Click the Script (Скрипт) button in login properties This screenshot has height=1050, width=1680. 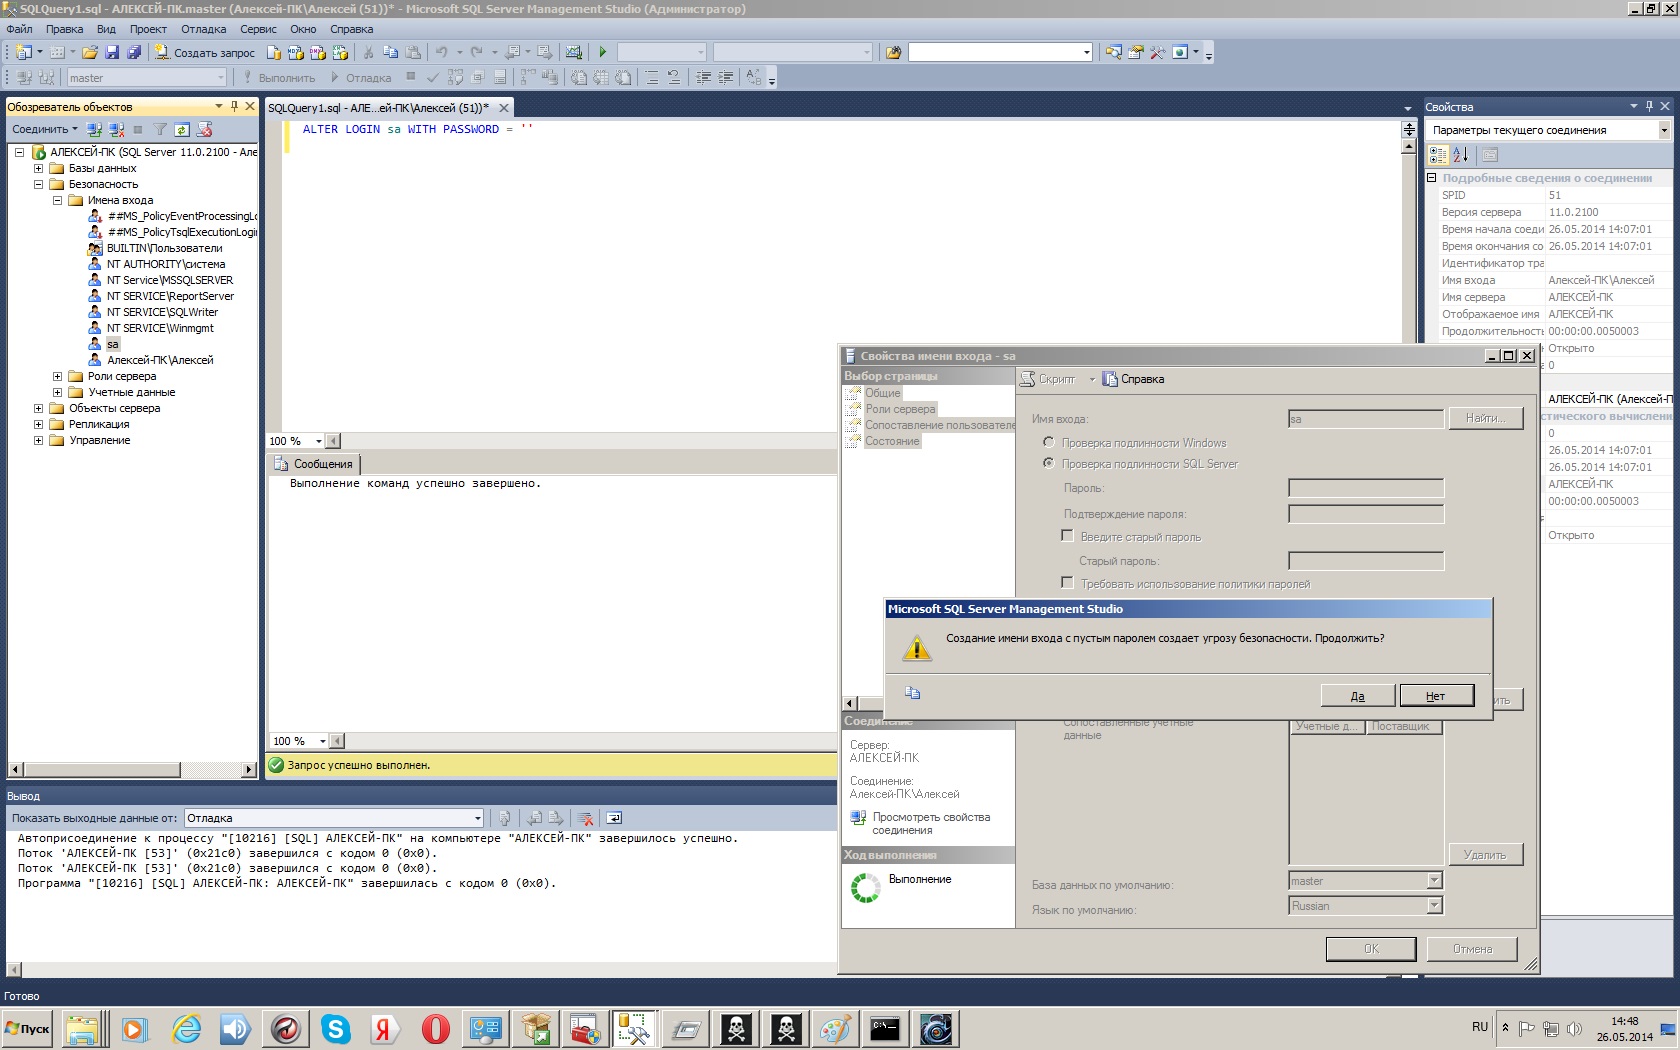1048,379
